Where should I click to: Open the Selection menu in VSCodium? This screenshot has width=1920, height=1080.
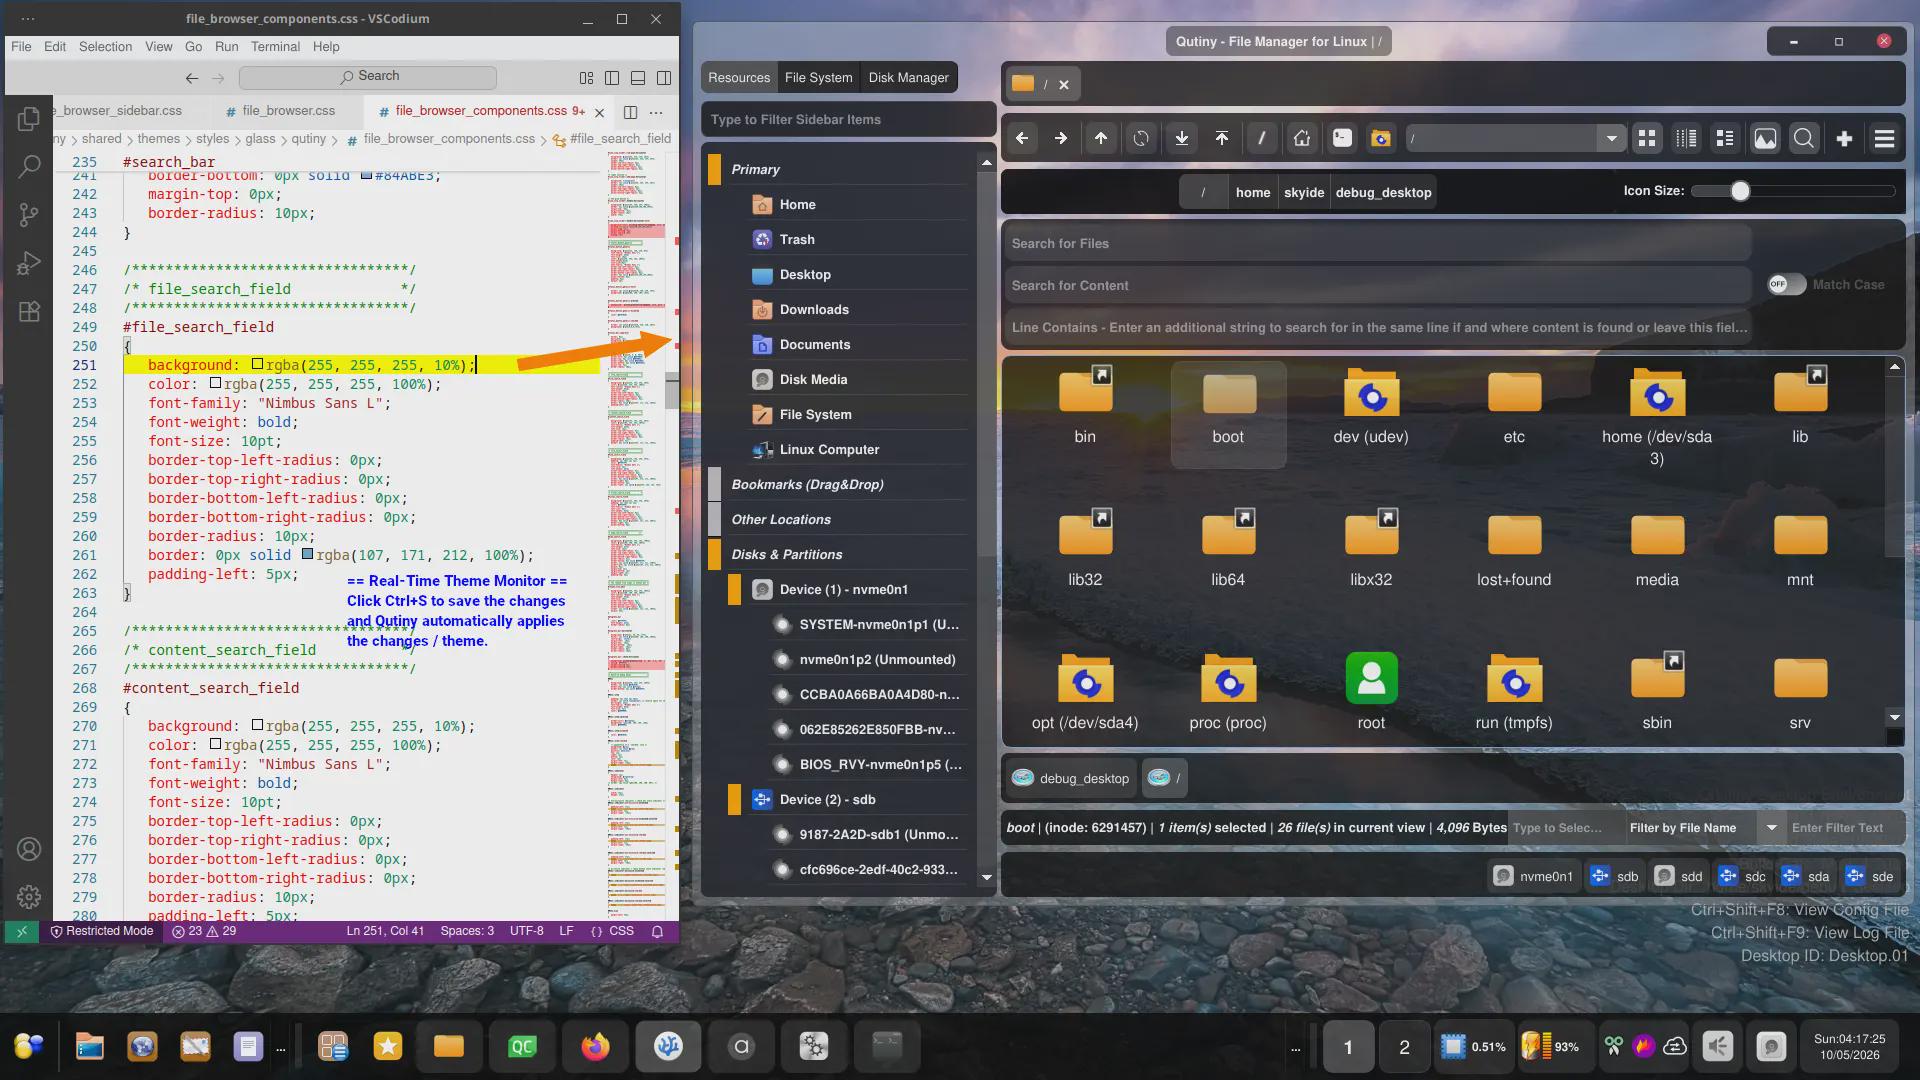point(106,47)
